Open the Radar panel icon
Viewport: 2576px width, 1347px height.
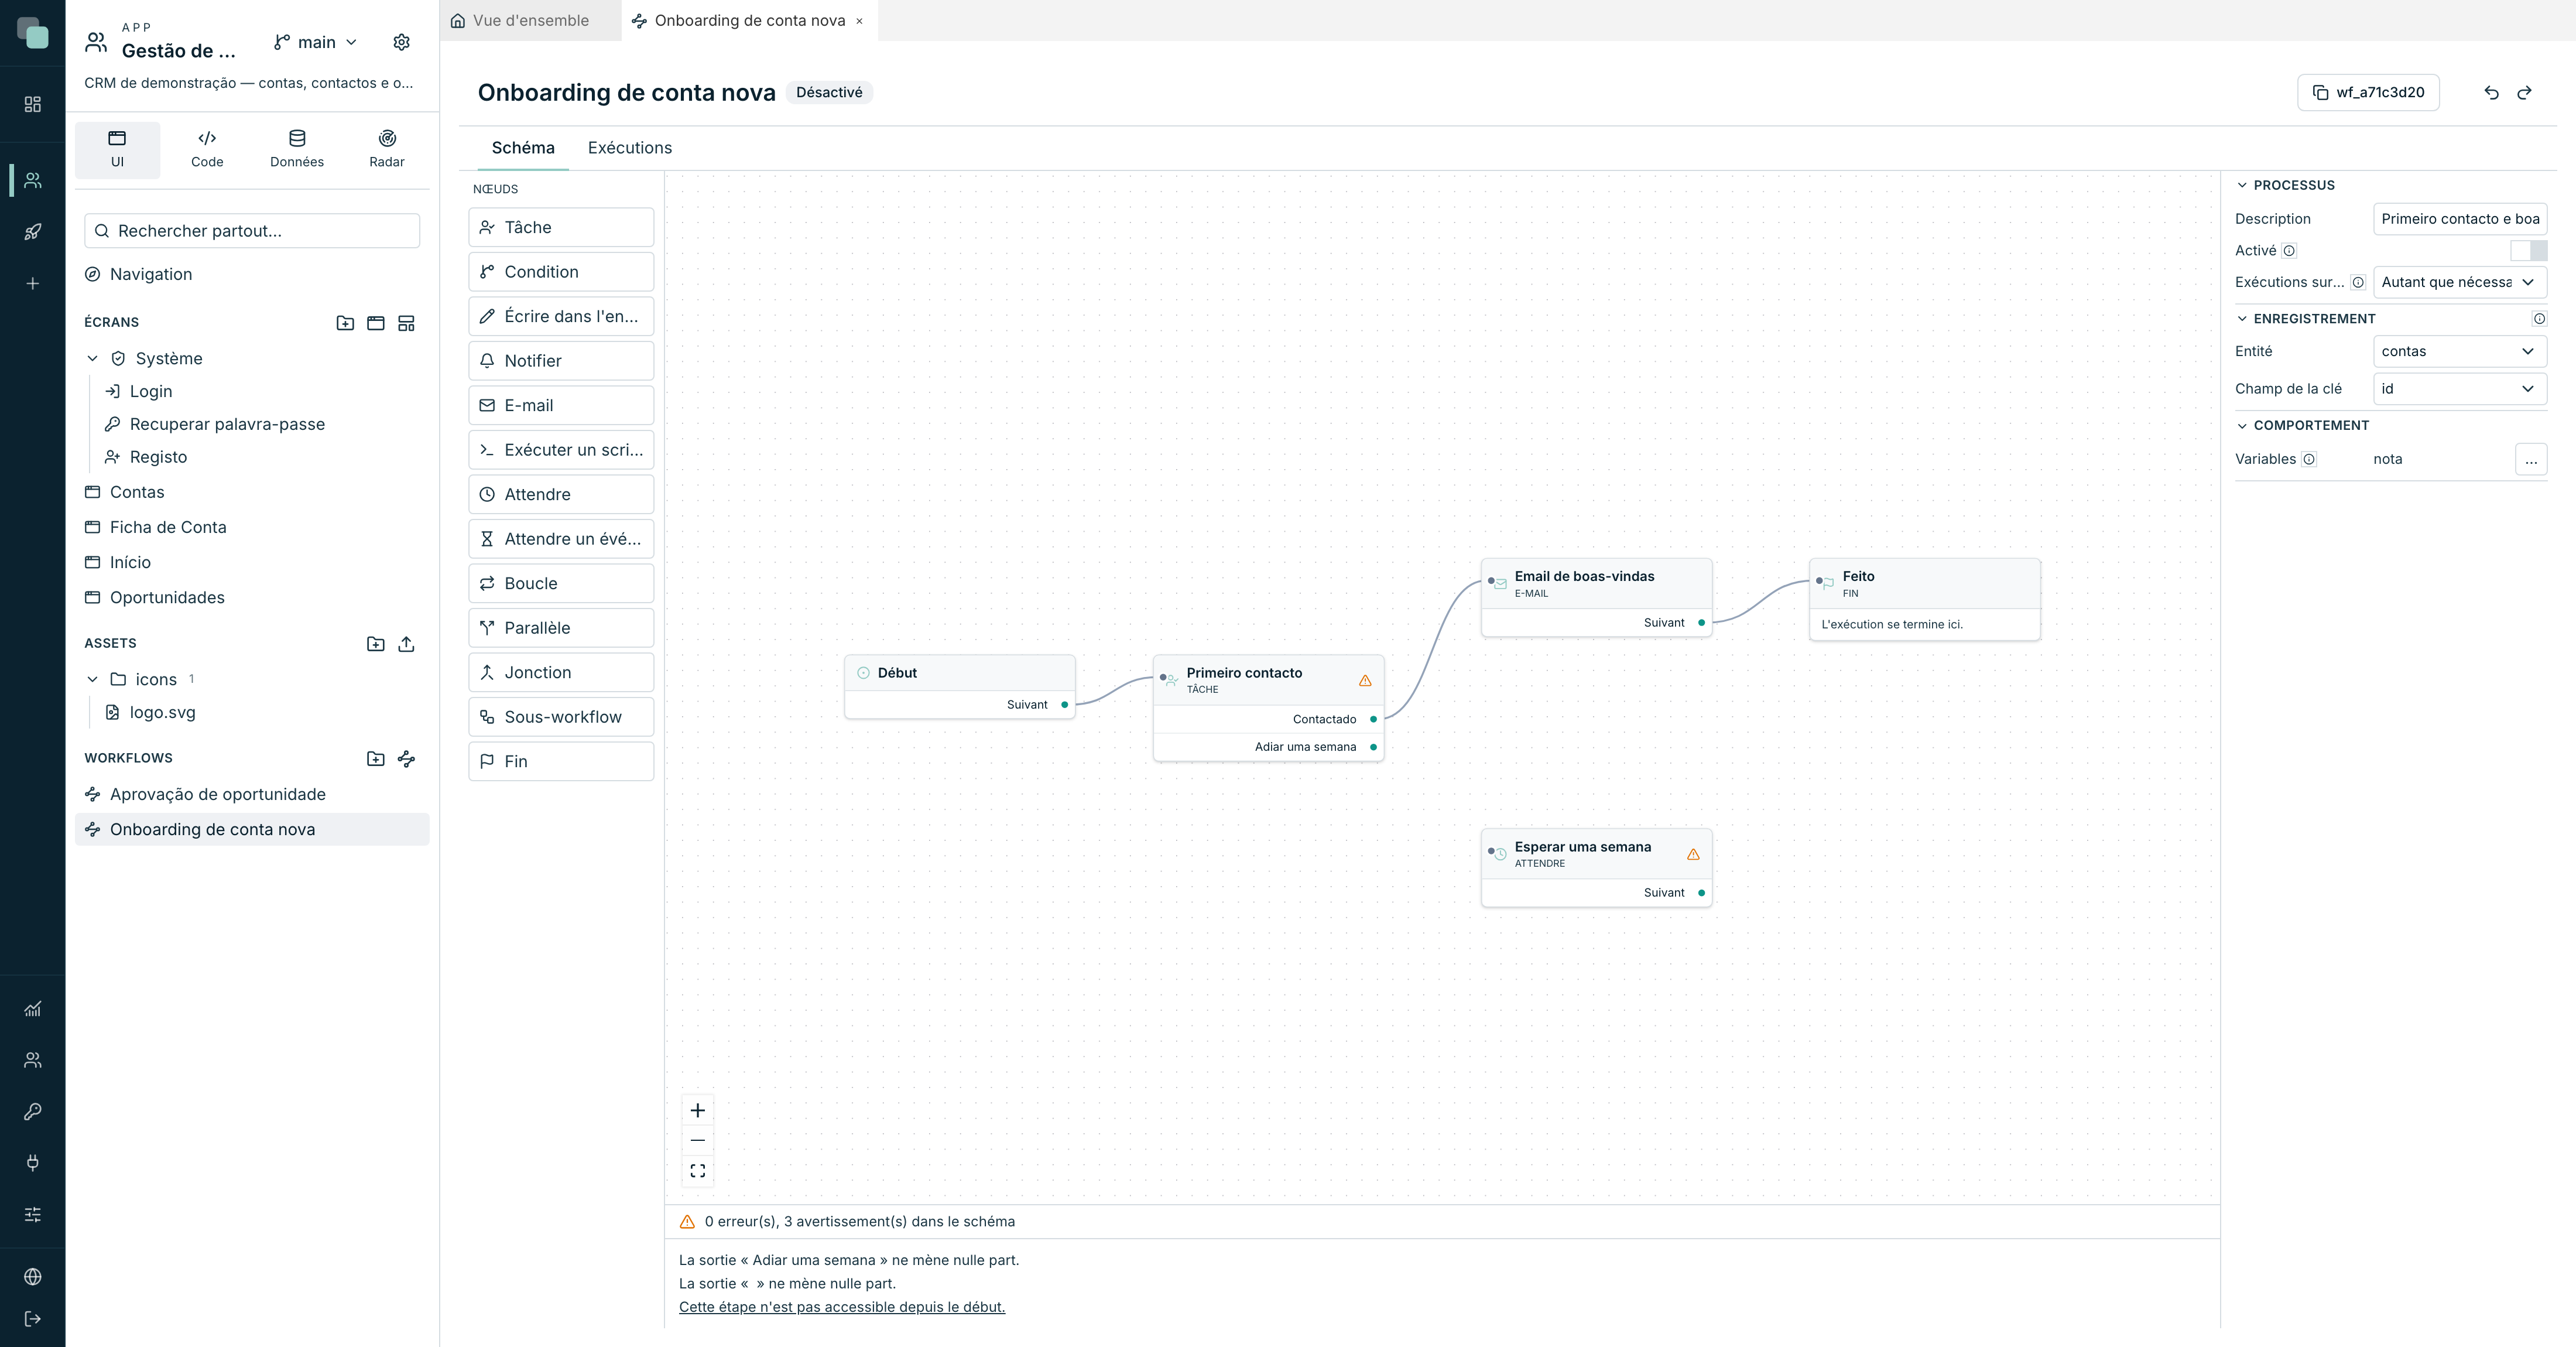387,149
